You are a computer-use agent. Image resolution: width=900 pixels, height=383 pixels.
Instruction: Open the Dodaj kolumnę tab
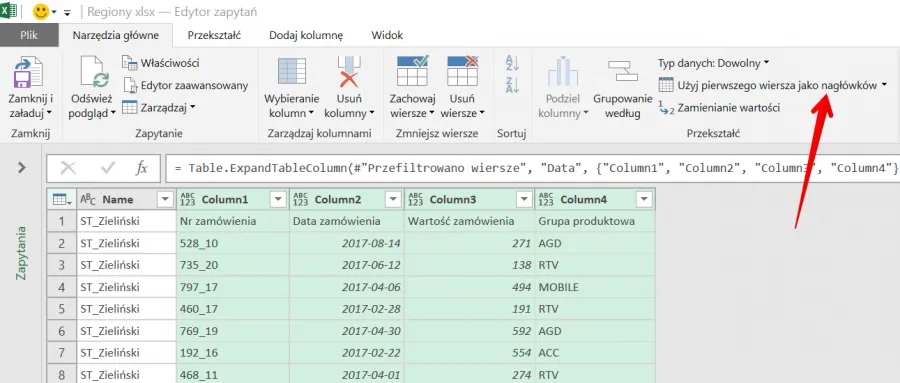pos(306,35)
